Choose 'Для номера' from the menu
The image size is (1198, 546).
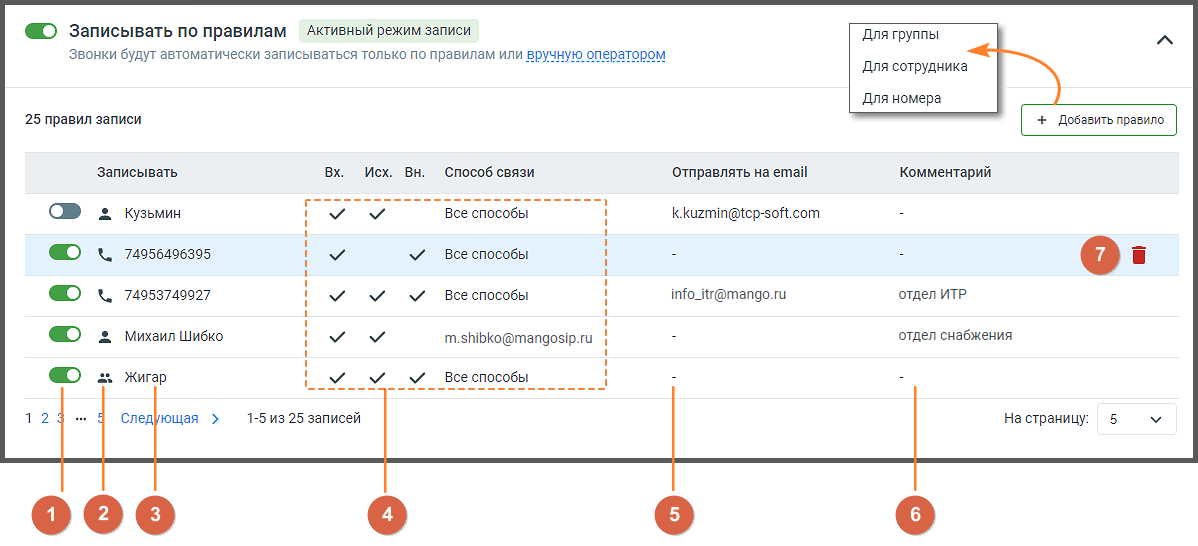[902, 99]
